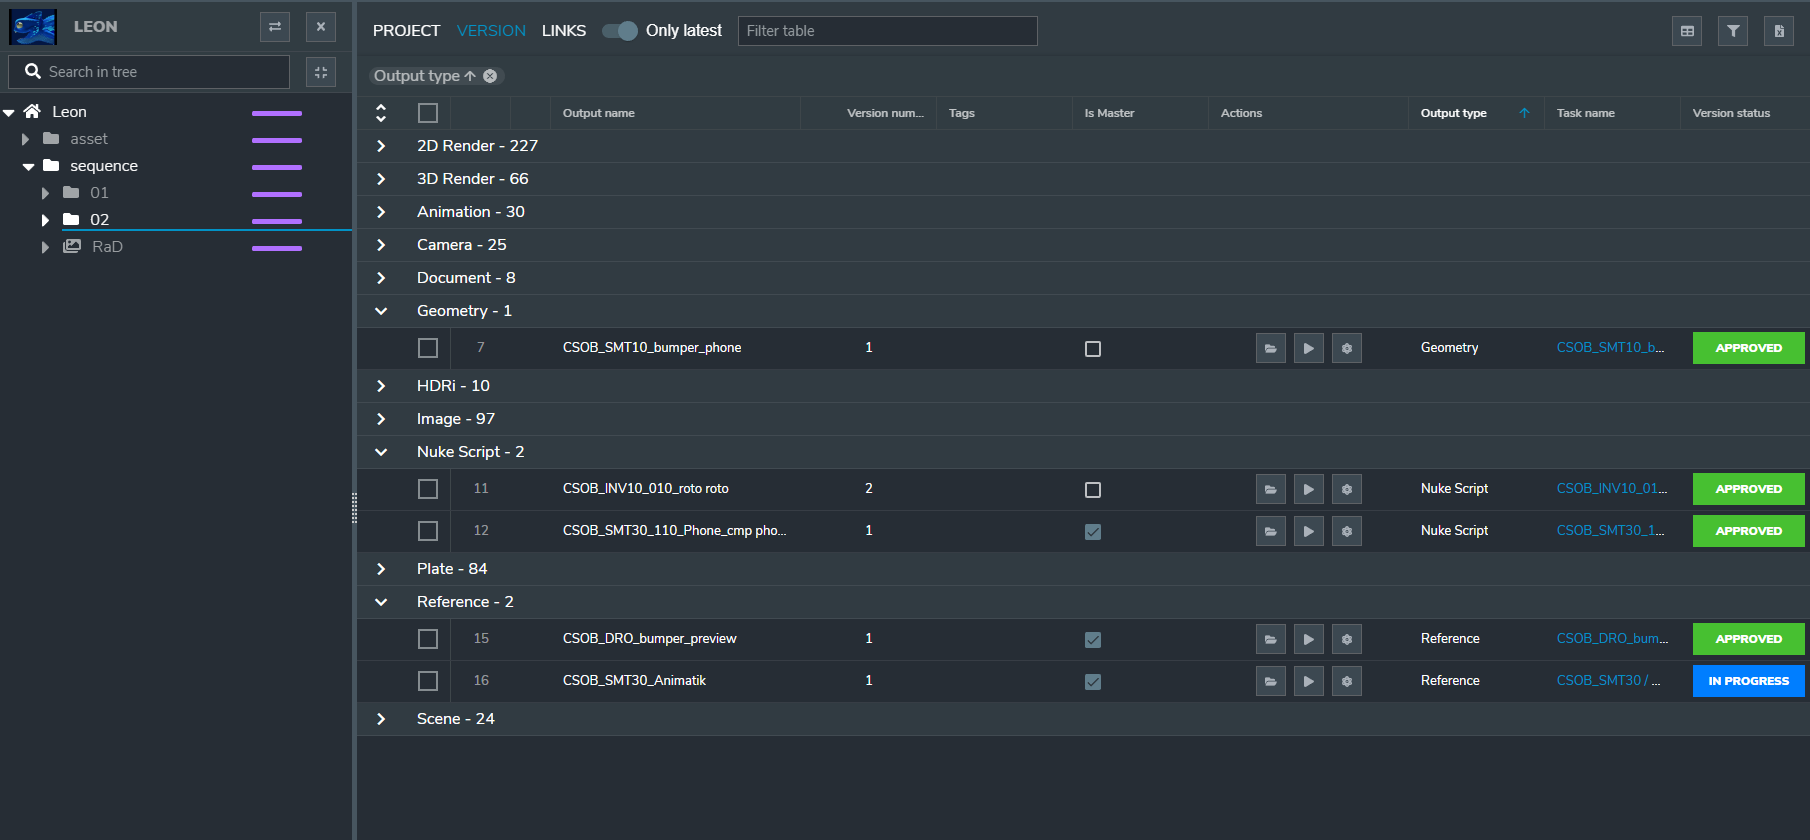Collapse the sequence folder in the tree
1810x840 pixels.
tap(28, 166)
